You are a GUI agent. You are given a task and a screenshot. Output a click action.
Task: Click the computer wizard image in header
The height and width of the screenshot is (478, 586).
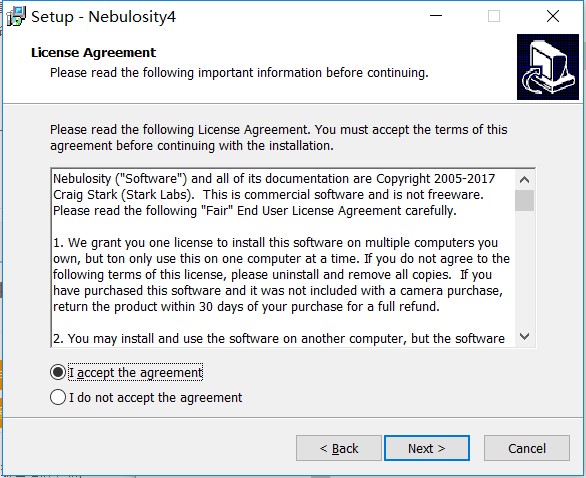click(548, 67)
